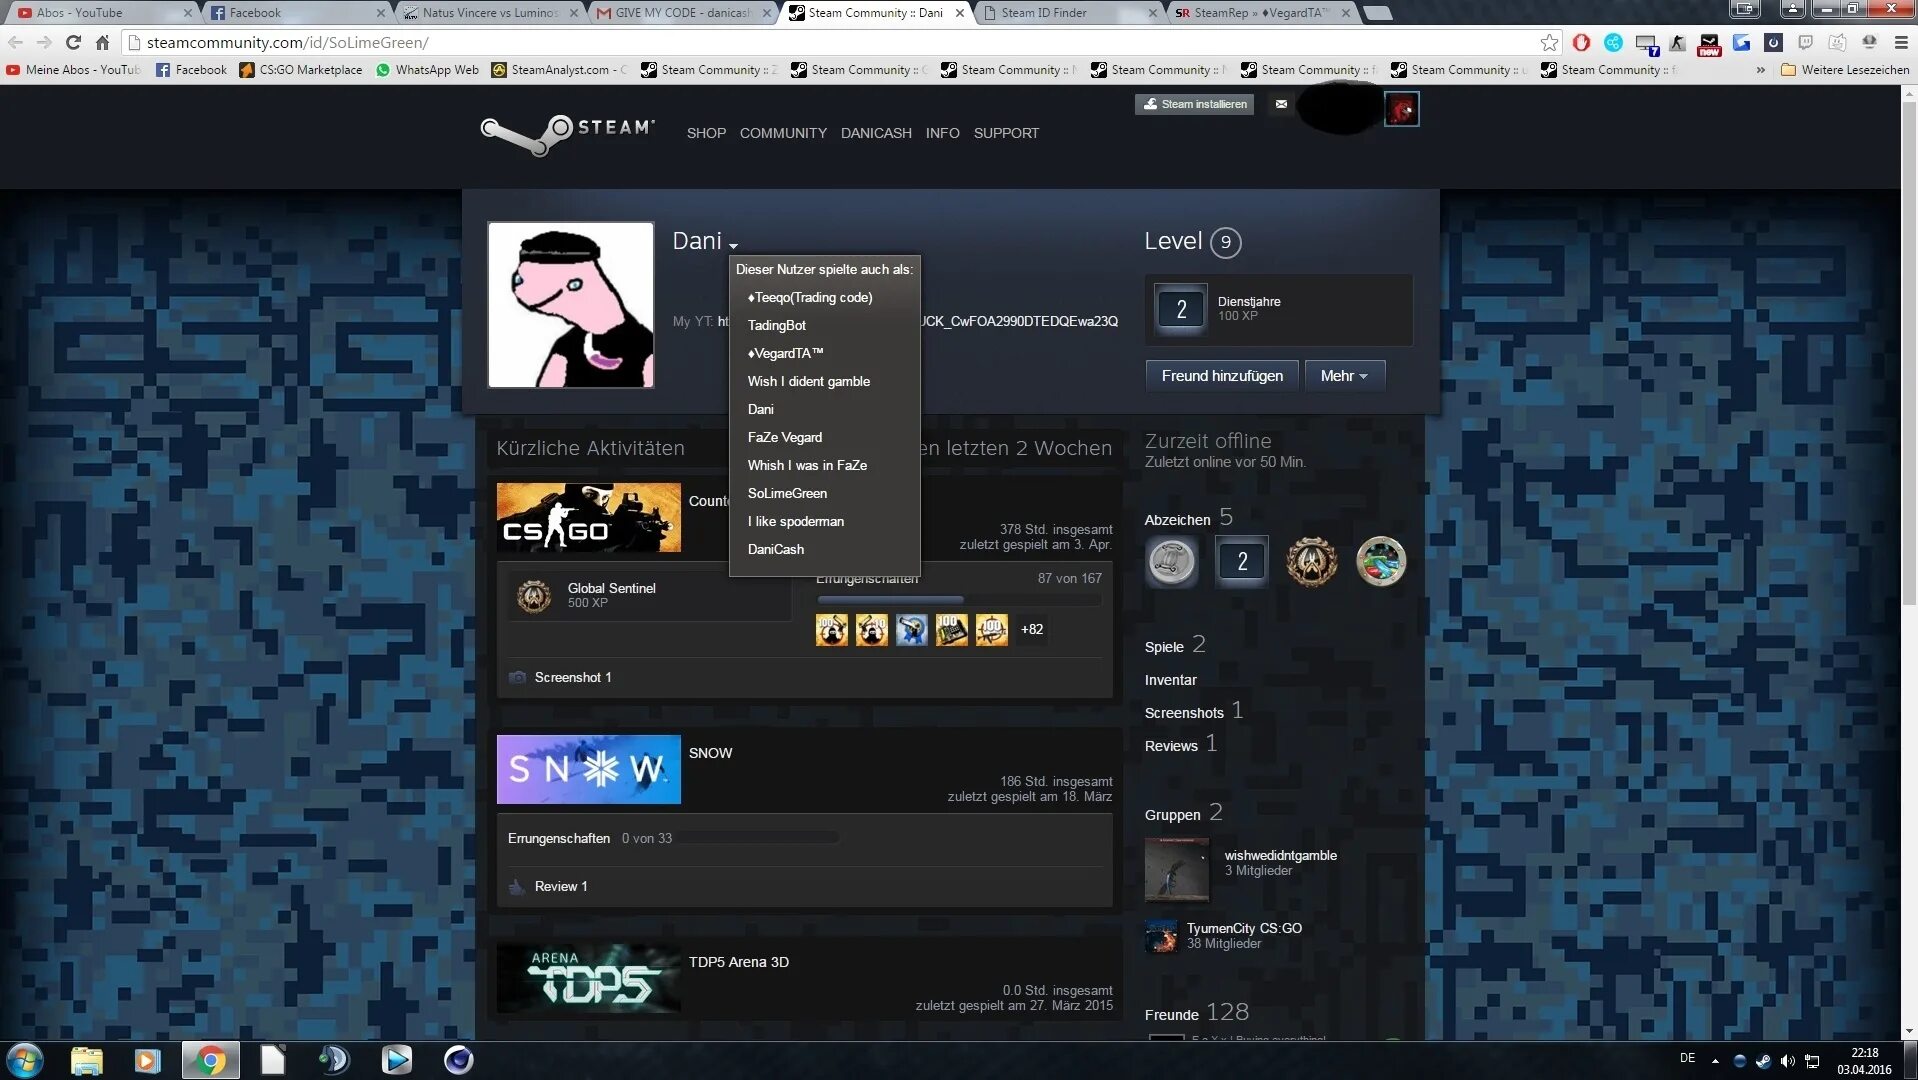Click the red user avatar in the header
Screen dimensions: 1918x1080
[x=1401, y=108]
